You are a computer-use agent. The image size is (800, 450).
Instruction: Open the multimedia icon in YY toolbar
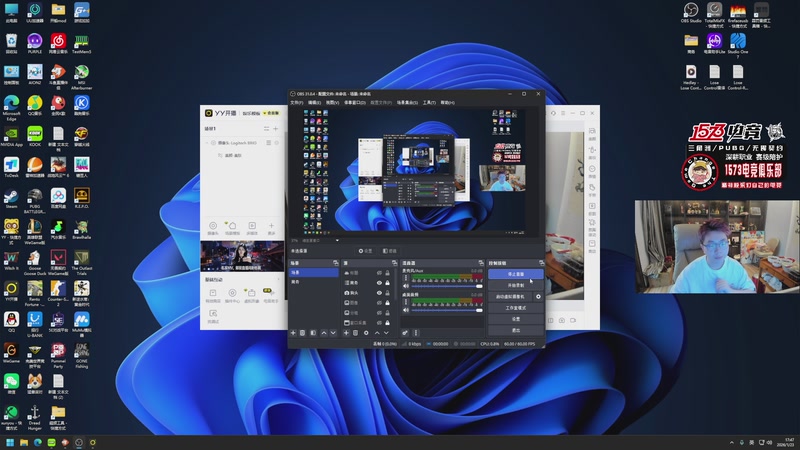click(x=252, y=228)
